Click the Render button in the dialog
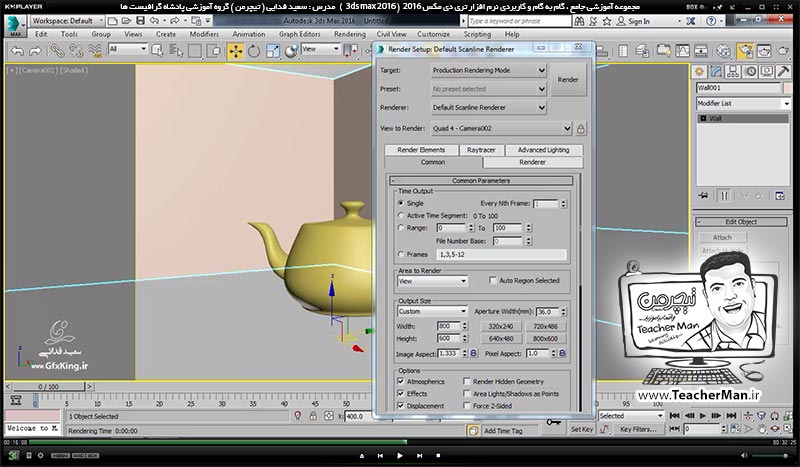The height and width of the screenshot is (467, 800). (568, 80)
